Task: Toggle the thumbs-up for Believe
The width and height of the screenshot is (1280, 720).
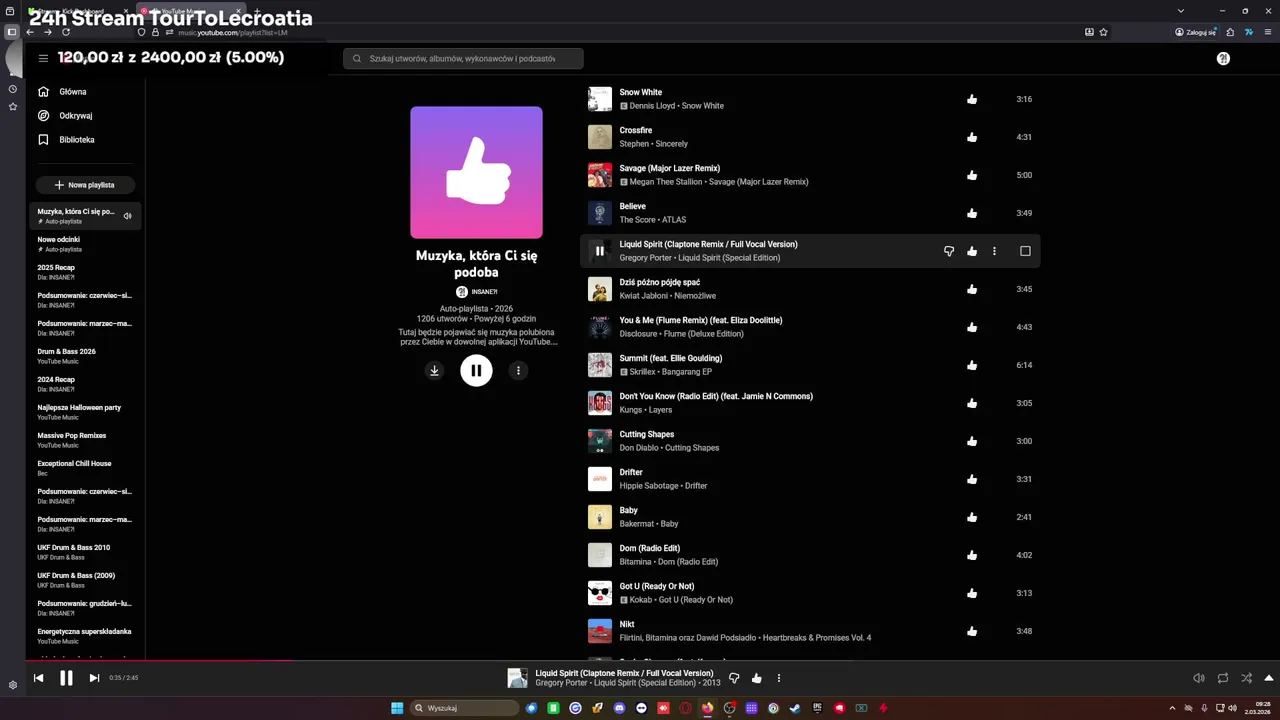Action: point(972,213)
